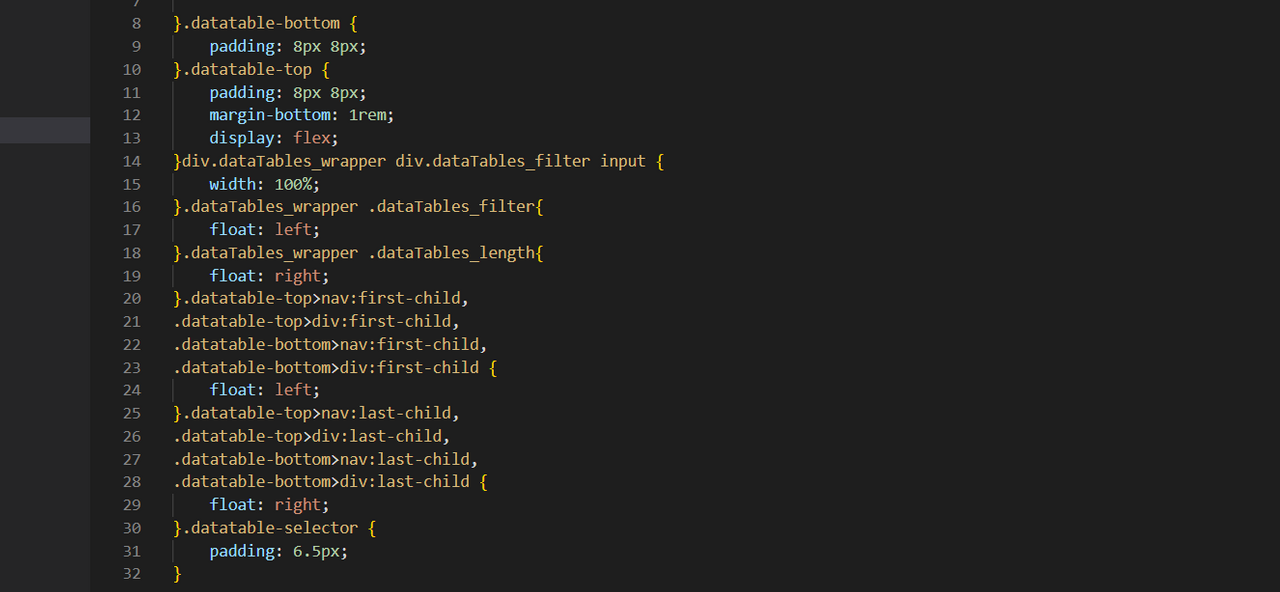Viewport: 1280px width, 592px height.
Task: Click the margin-bottom property name
Action: pyautogui.click(x=272, y=115)
